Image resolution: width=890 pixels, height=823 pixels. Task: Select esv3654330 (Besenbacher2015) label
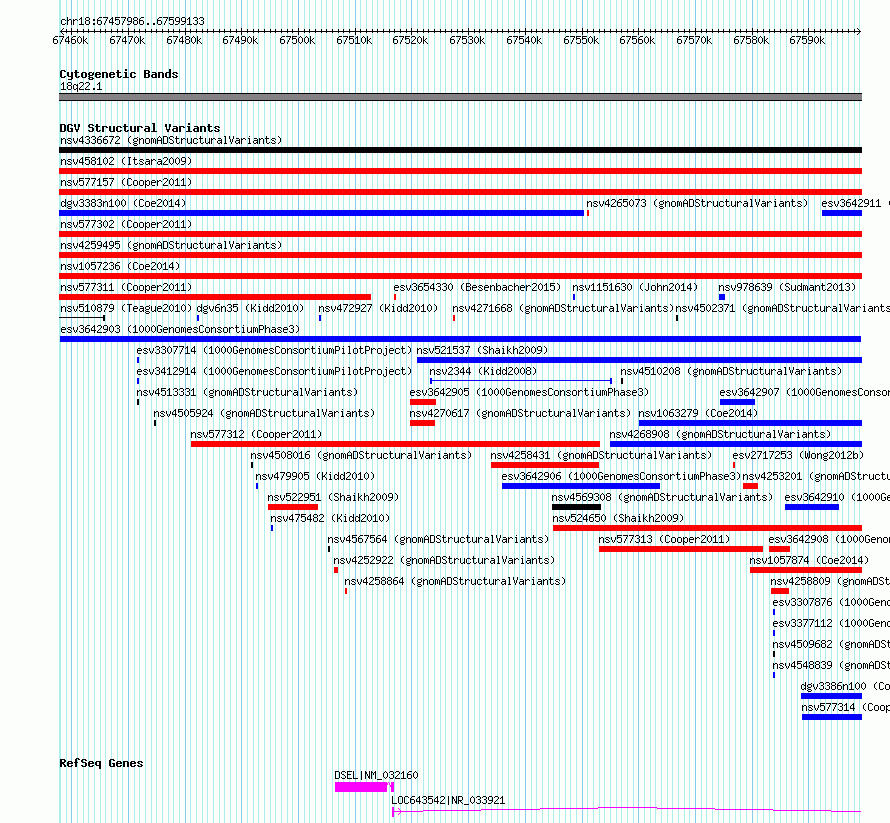click(477, 287)
